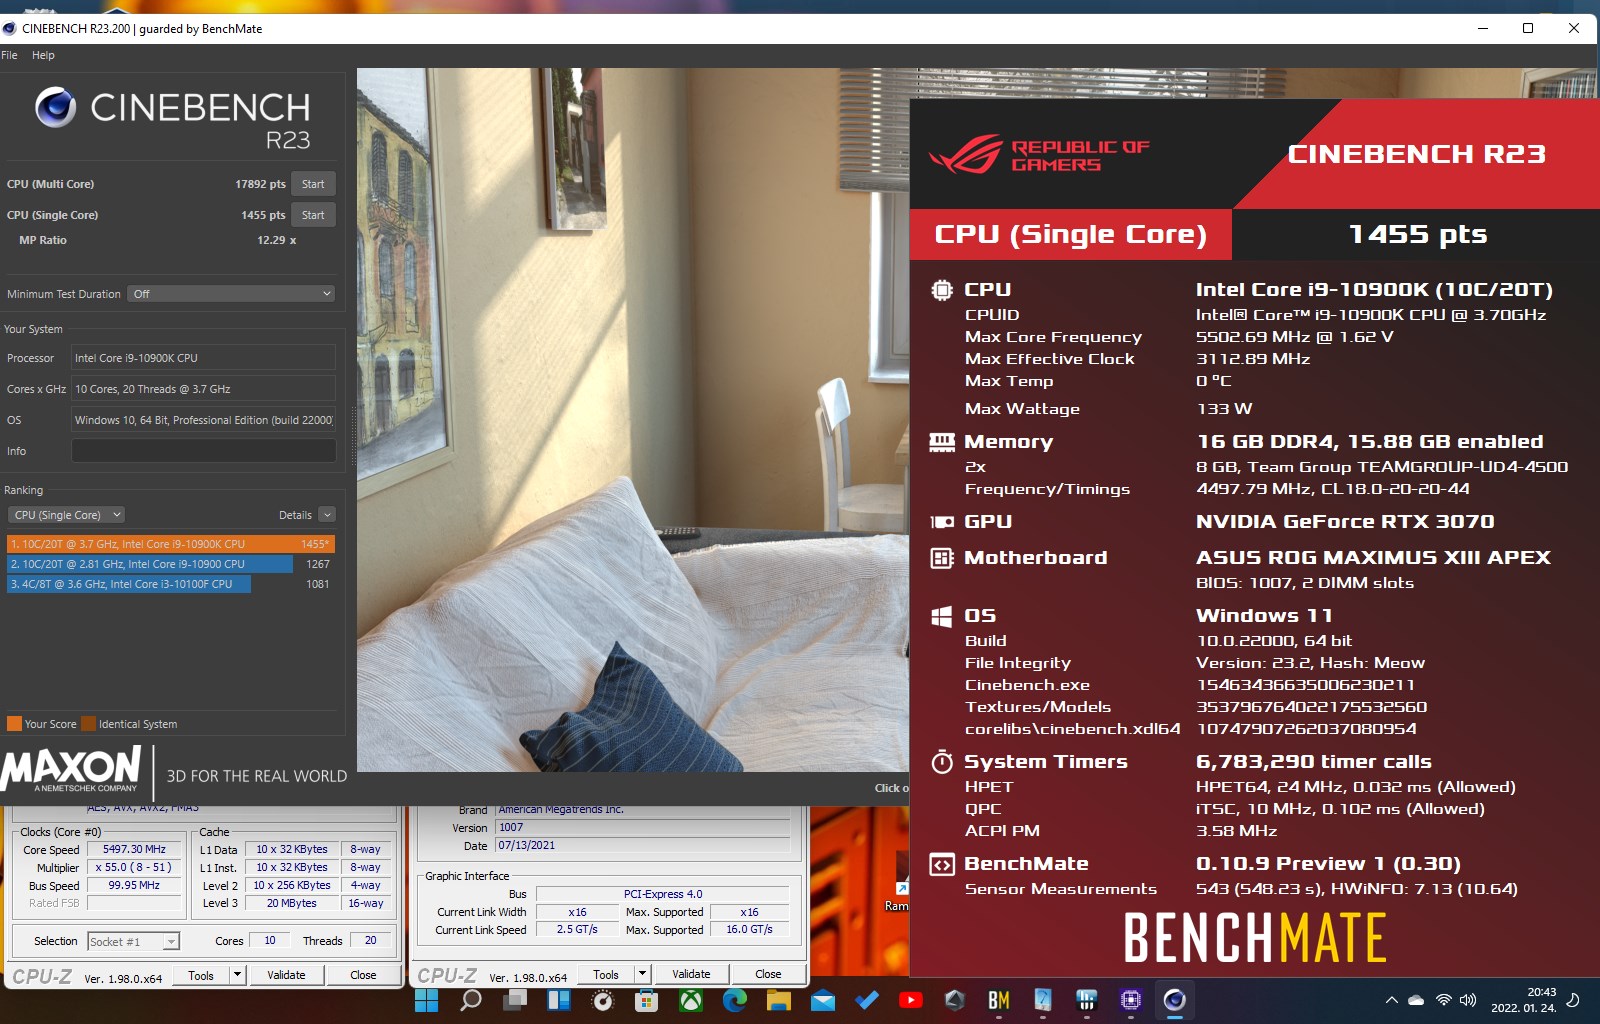
Task: Click Identical System legend swatch
Action: pos(89,724)
